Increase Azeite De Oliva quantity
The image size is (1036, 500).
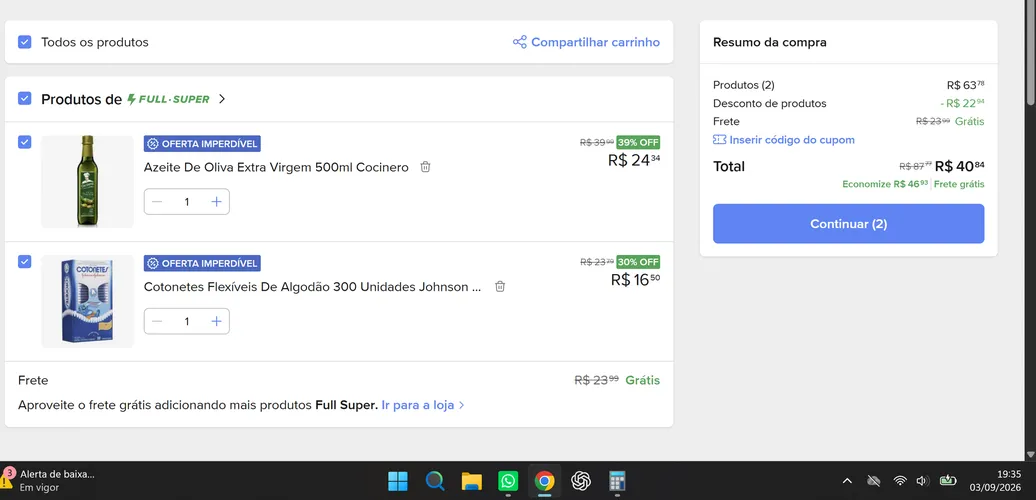coord(216,201)
